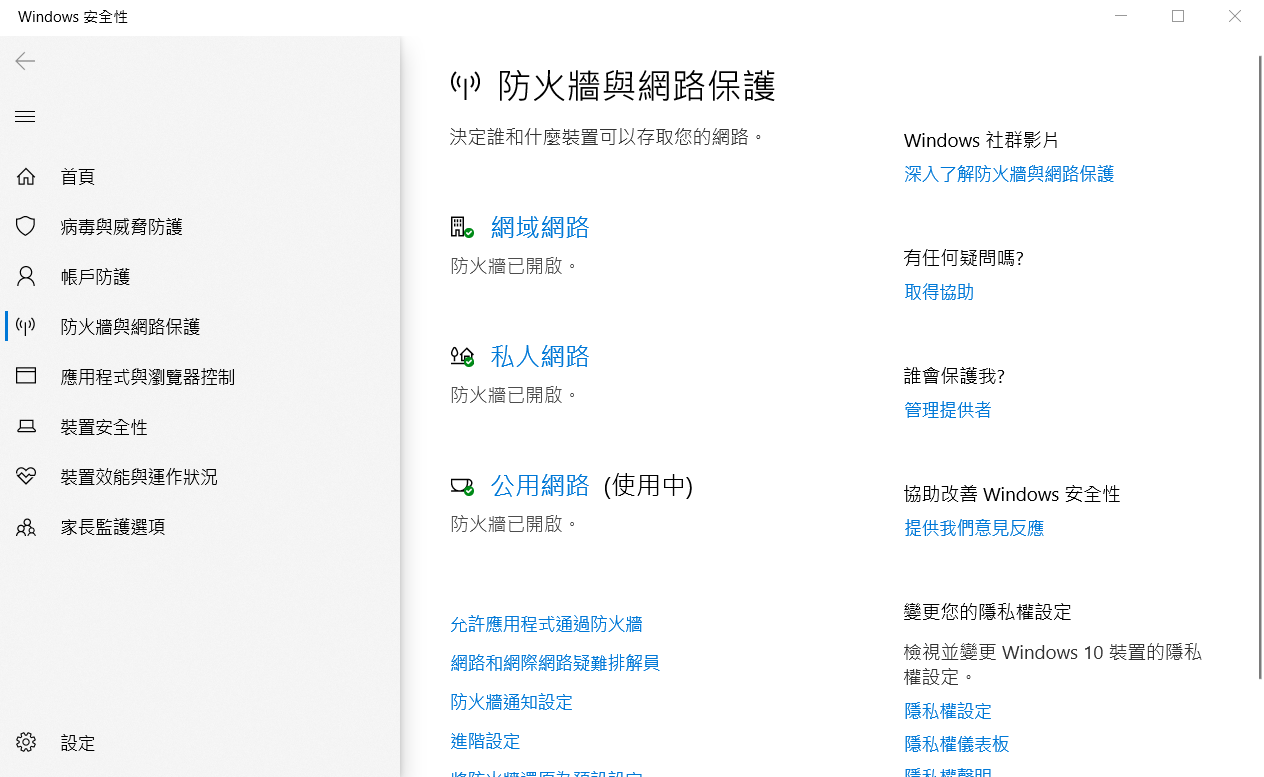Click the home icon beside 首頁
This screenshot has width=1264, height=777.
26,177
